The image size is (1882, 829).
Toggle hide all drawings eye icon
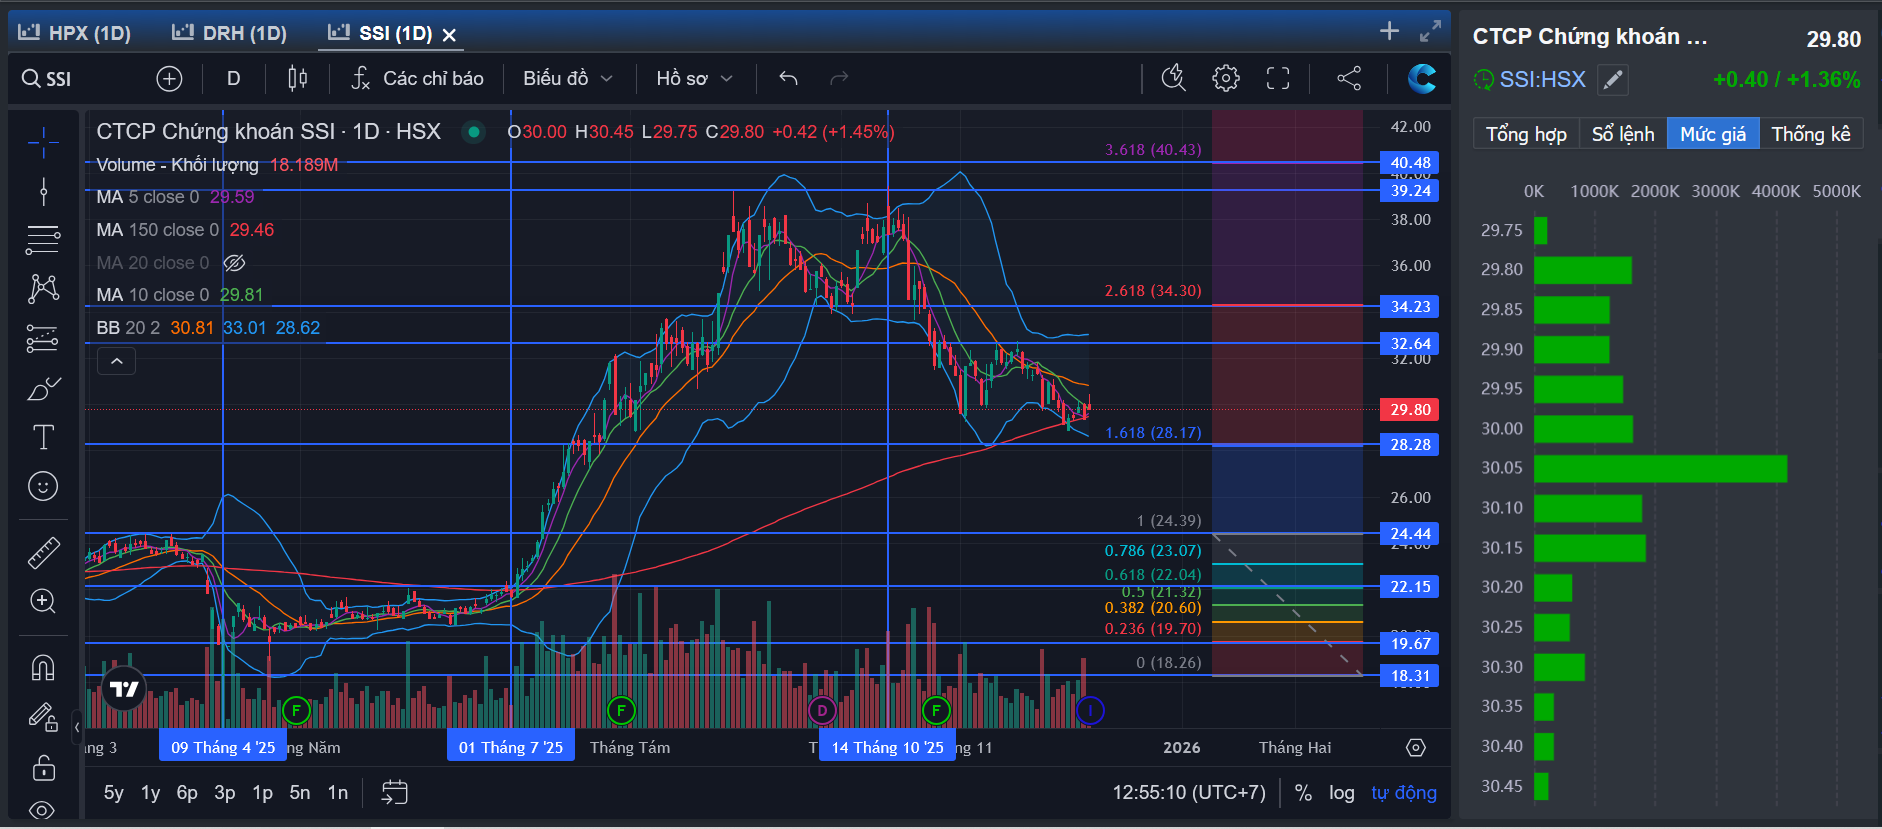pos(43,810)
